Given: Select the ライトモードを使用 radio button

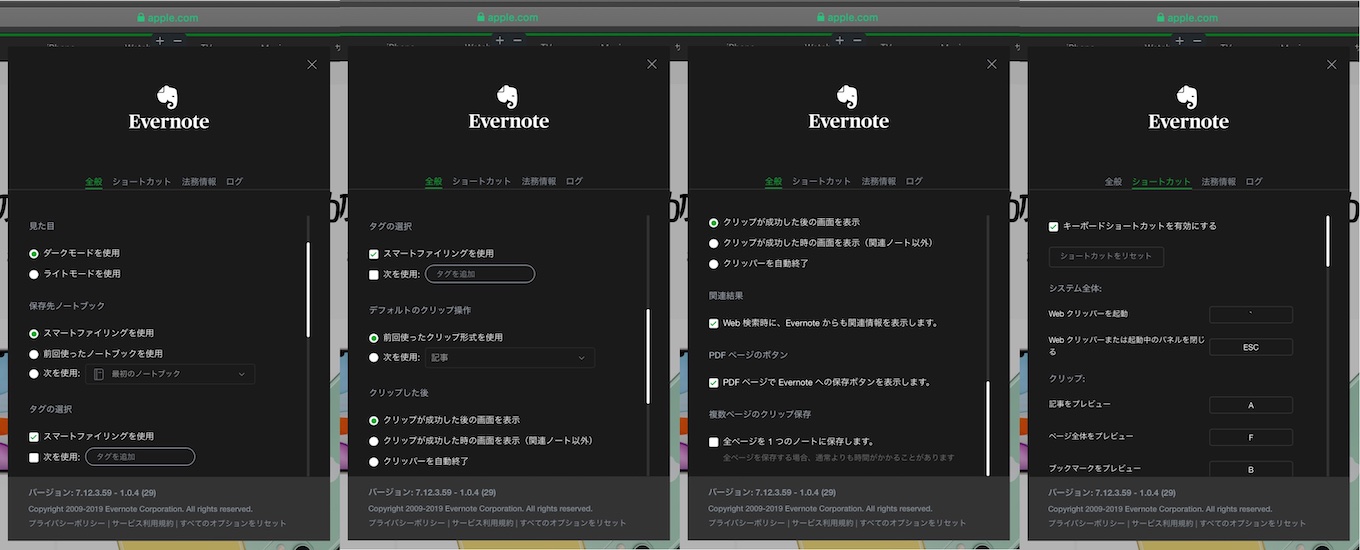Looking at the screenshot, I should (34, 274).
